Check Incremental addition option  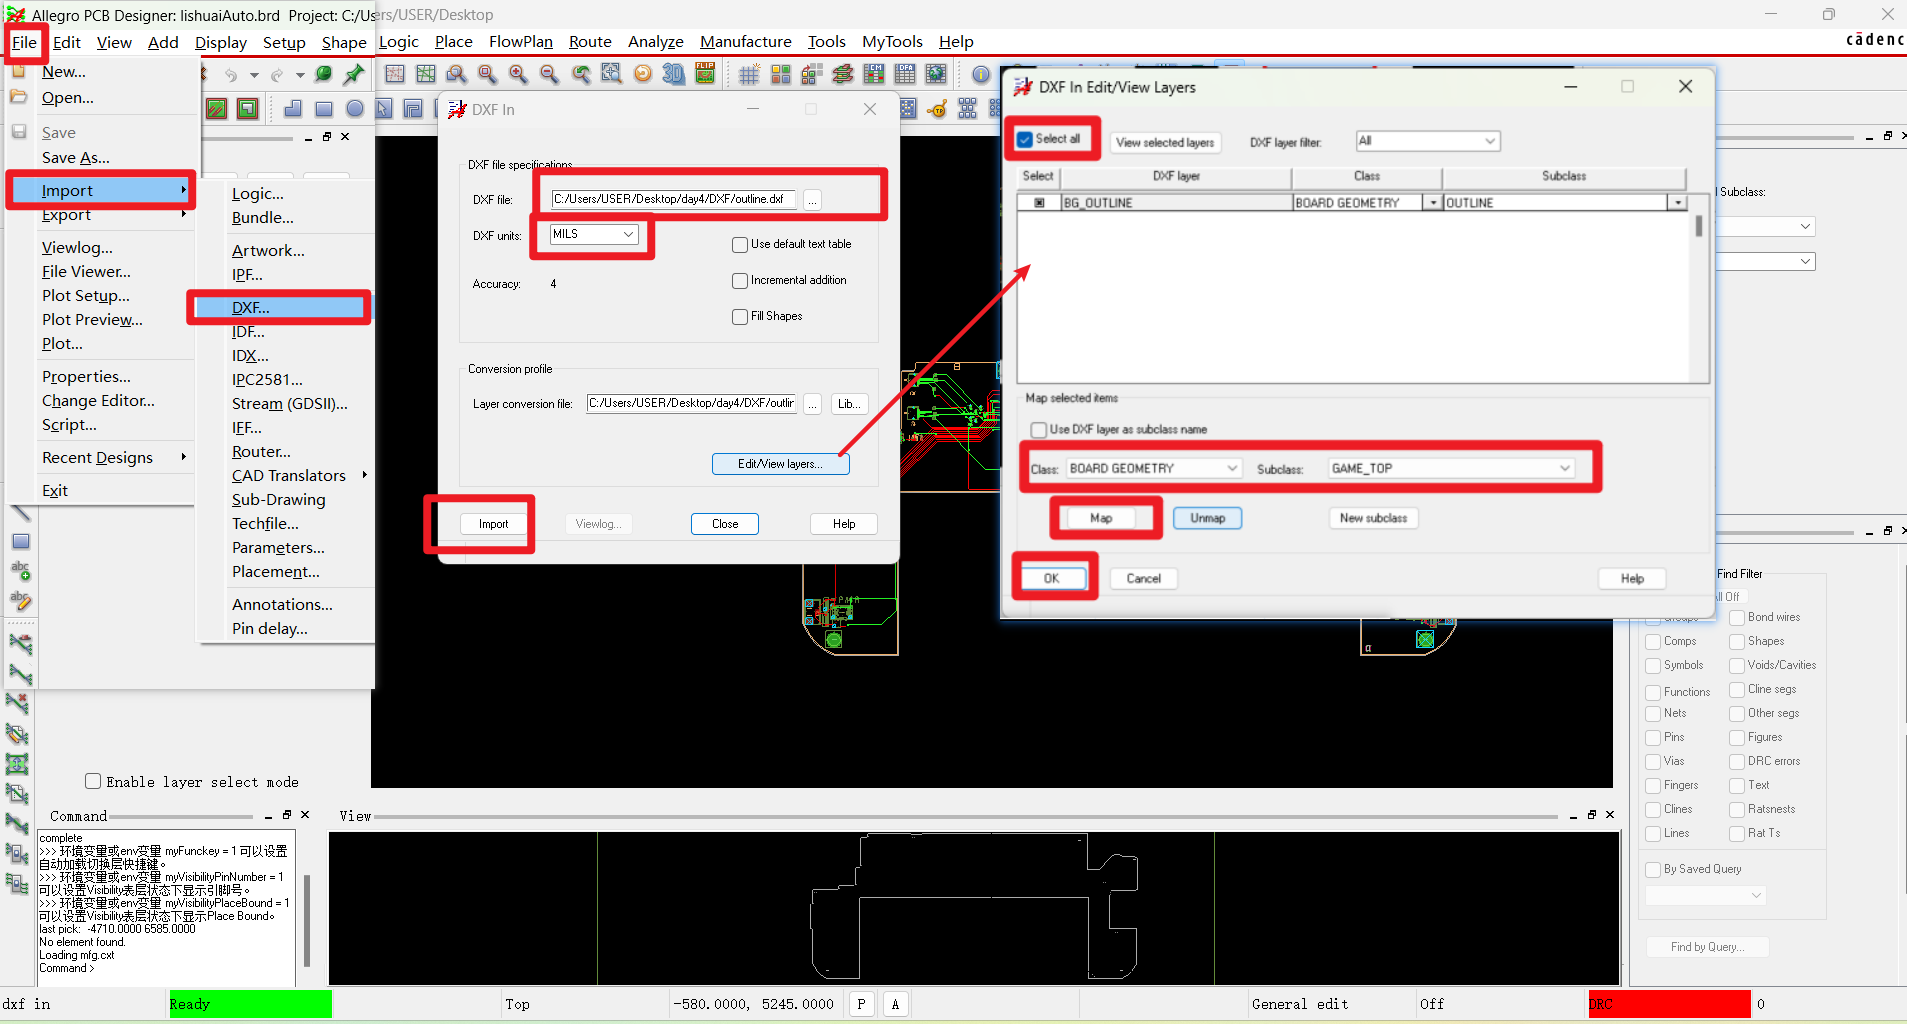point(740,281)
